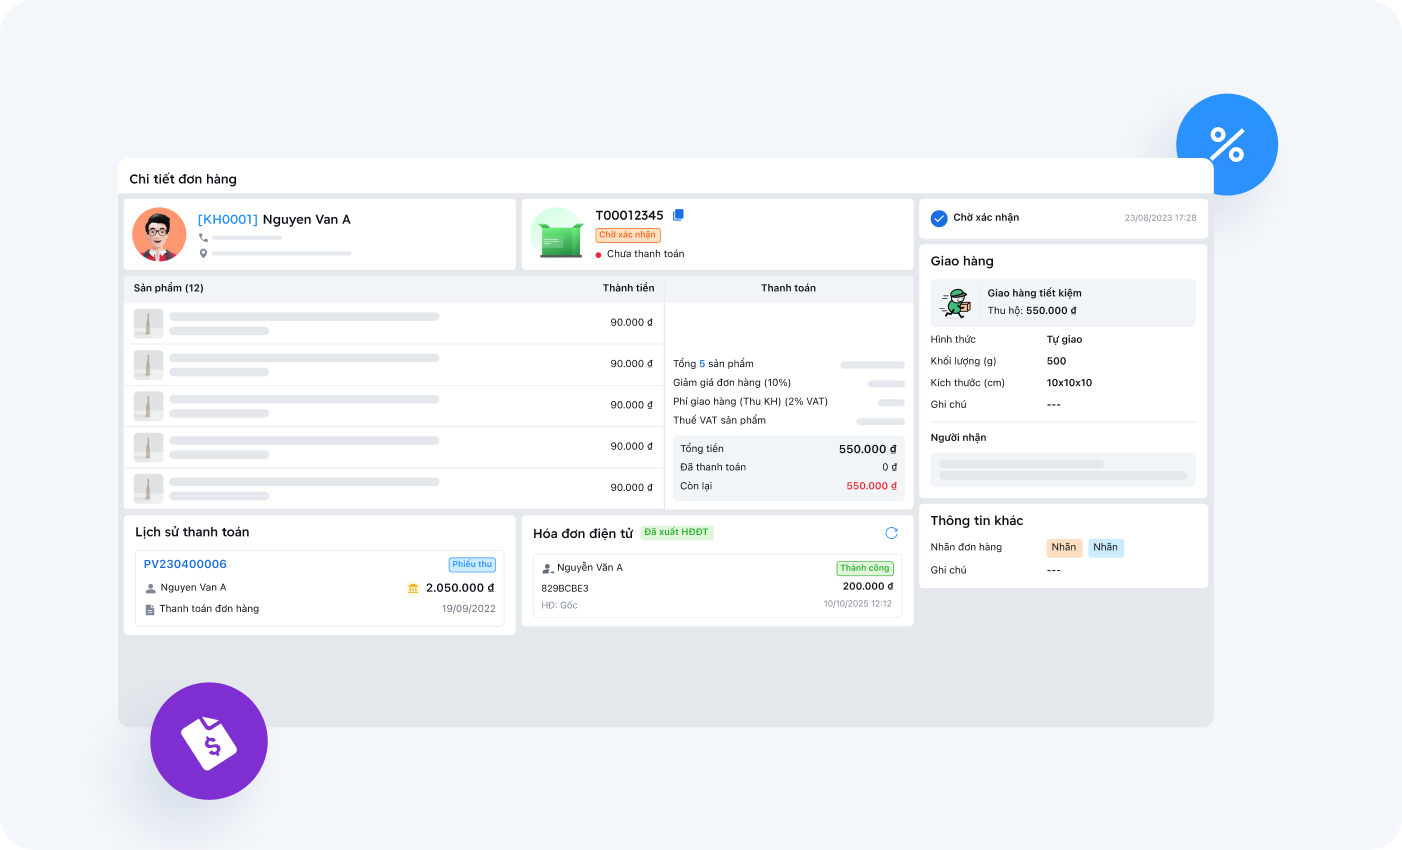Click the refresh icon in Hóa đơn điện tử
The height and width of the screenshot is (850, 1402).
click(891, 533)
